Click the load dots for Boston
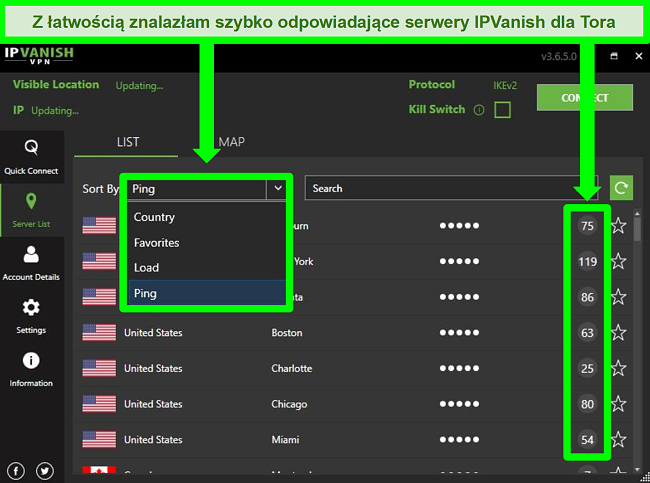This screenshot has width=650, height=483. point(459,333)
